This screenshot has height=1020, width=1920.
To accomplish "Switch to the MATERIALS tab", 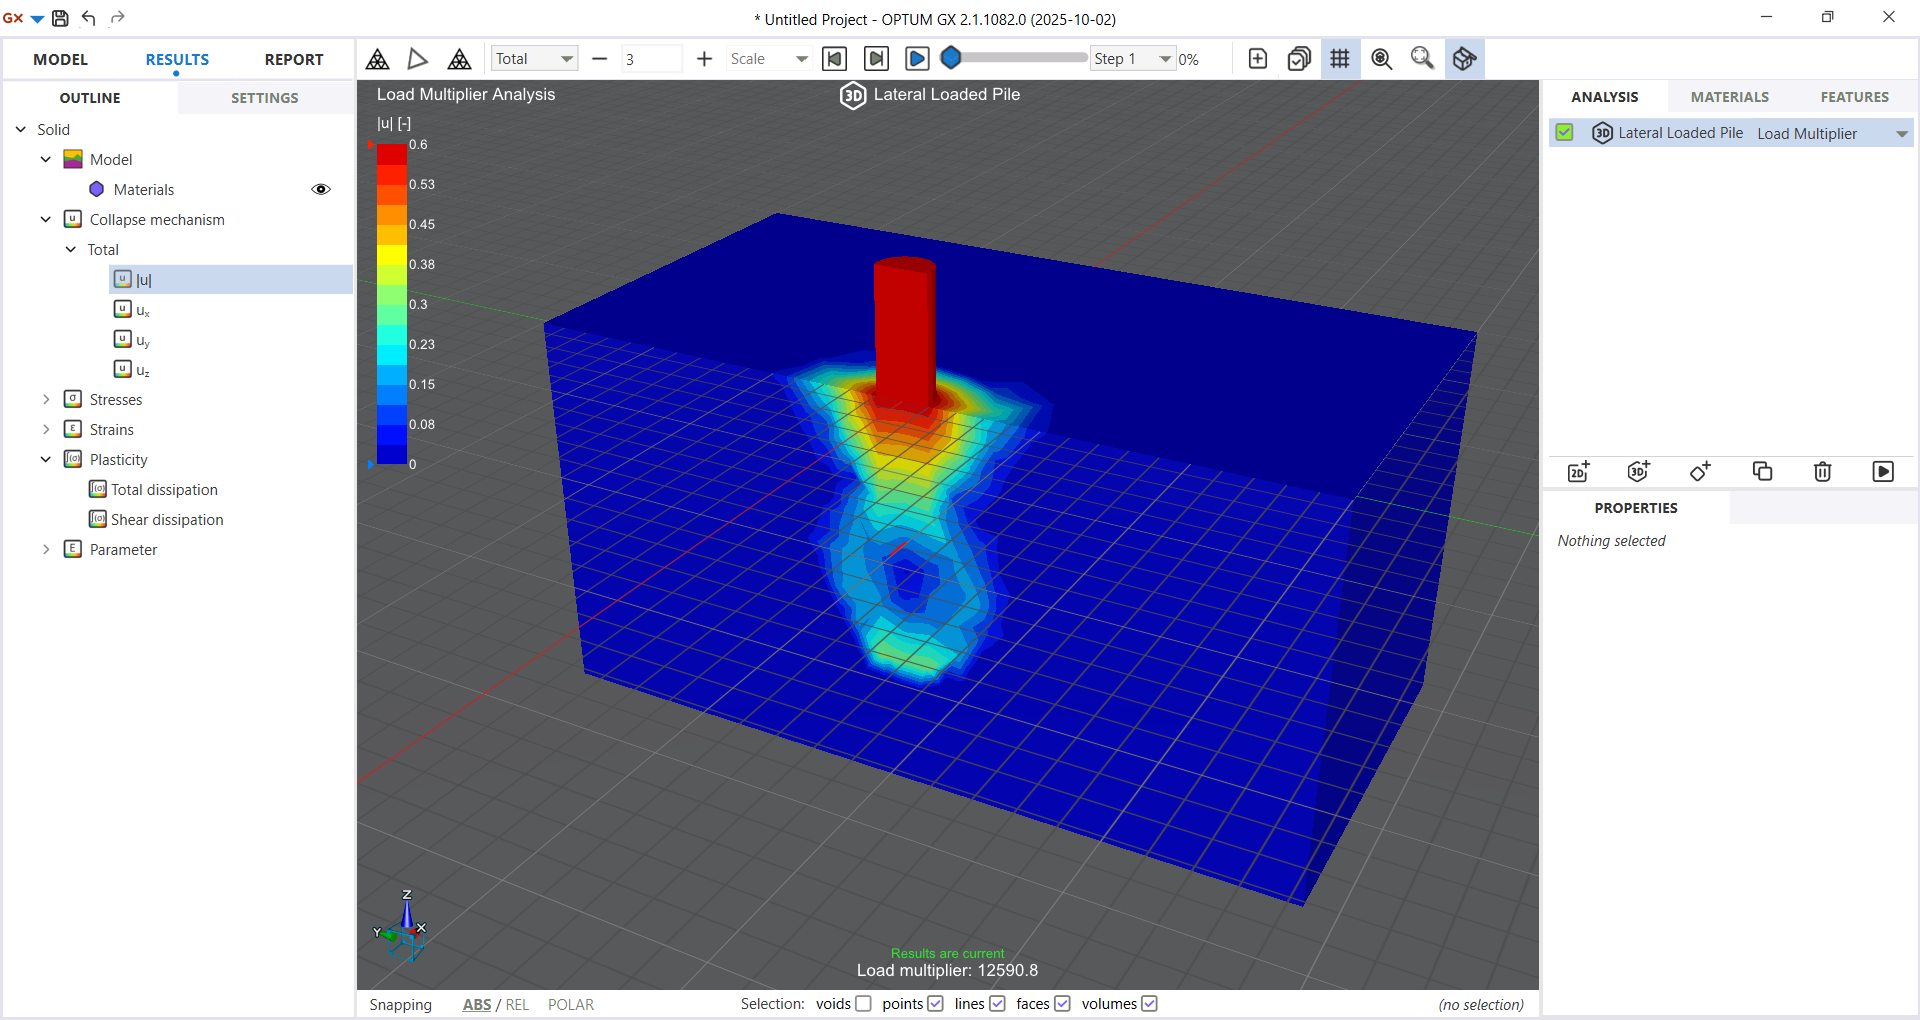I will 1730,96.
